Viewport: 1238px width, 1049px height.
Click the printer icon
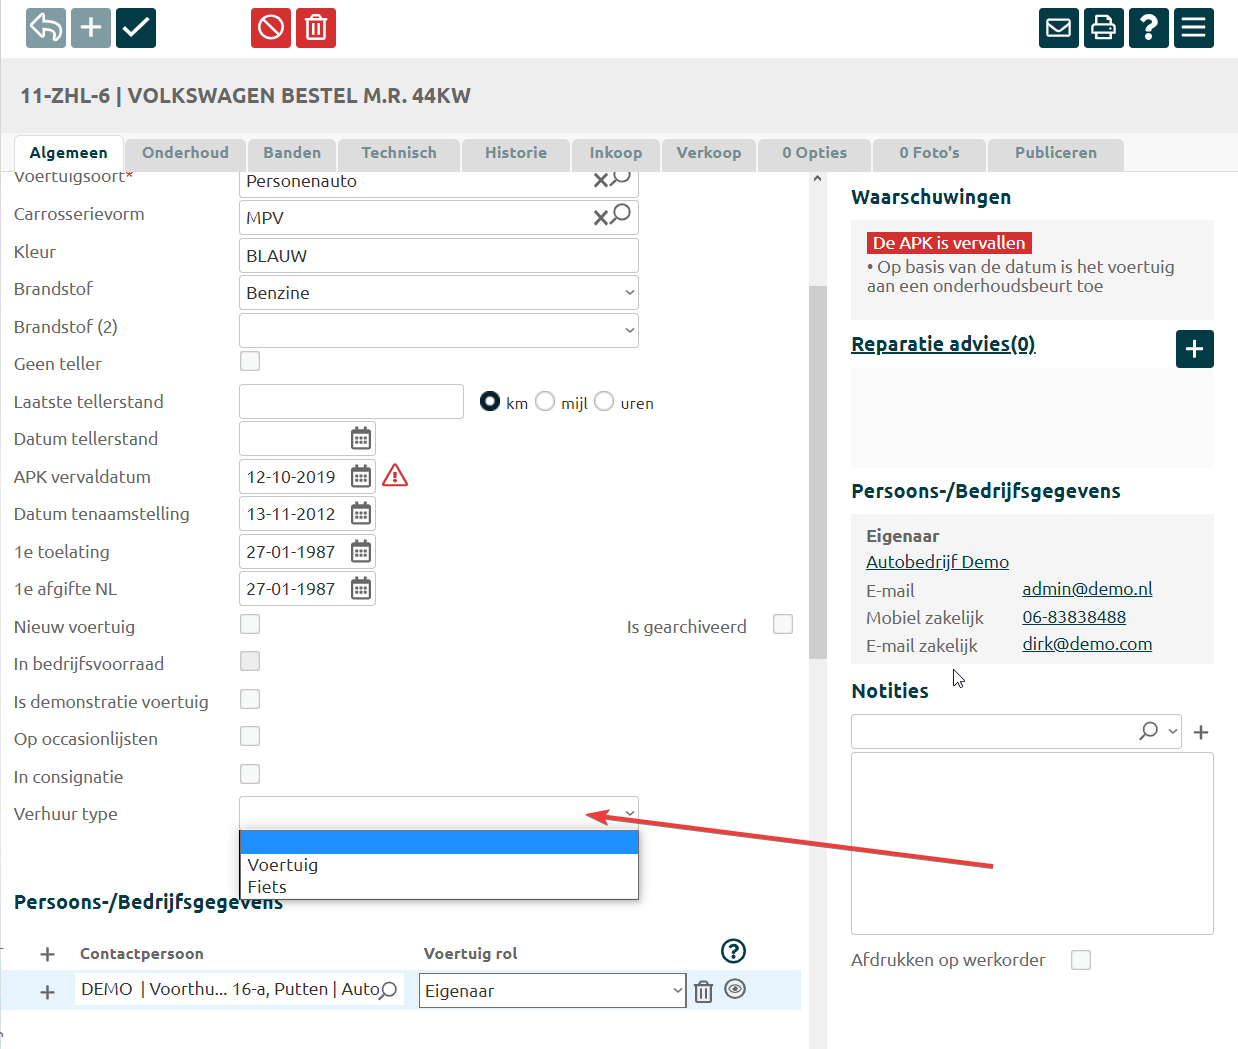click(1104, 28)
